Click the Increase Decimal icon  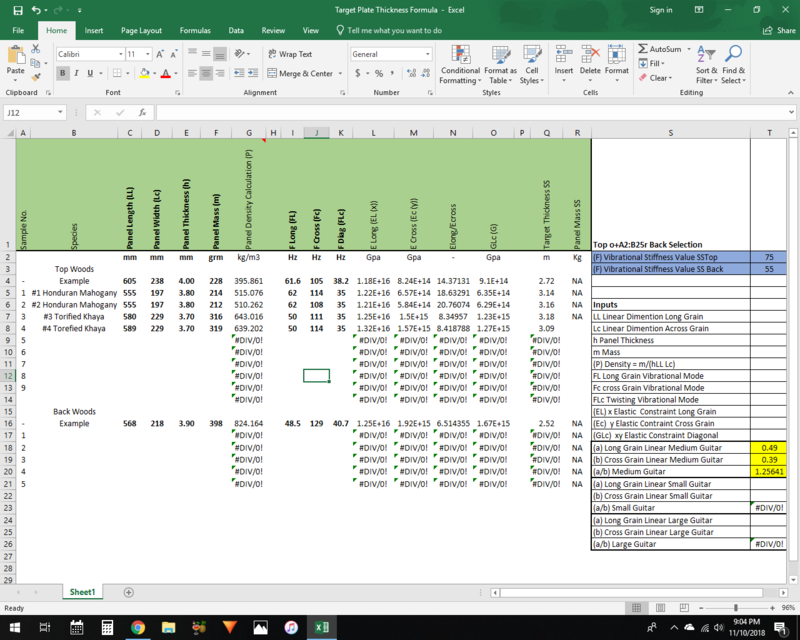pyautogui.click(x=411, y=73)
